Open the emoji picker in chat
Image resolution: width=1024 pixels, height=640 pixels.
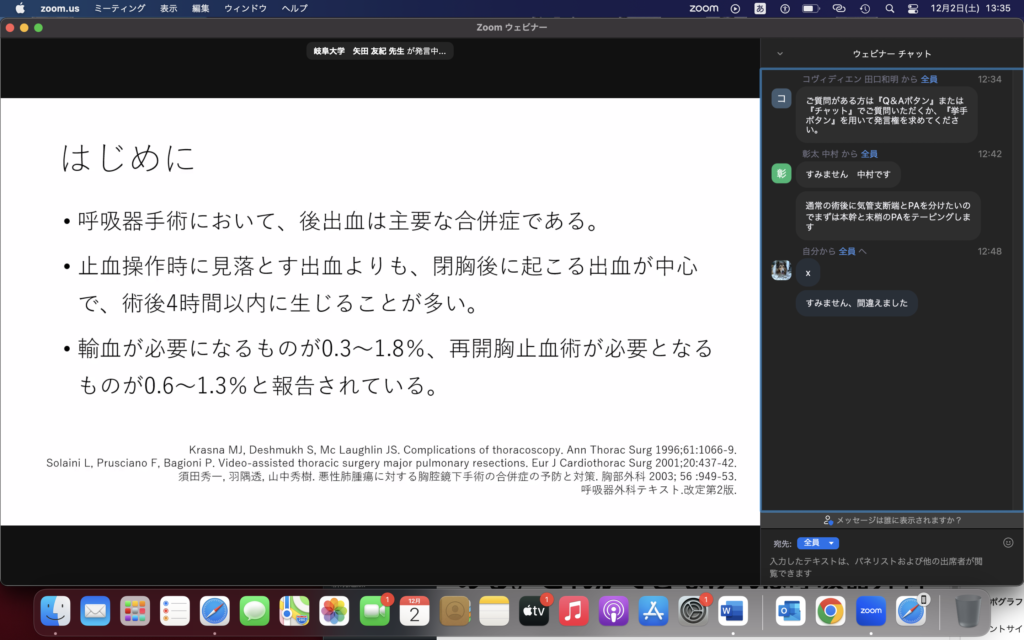coord(1008,543)
